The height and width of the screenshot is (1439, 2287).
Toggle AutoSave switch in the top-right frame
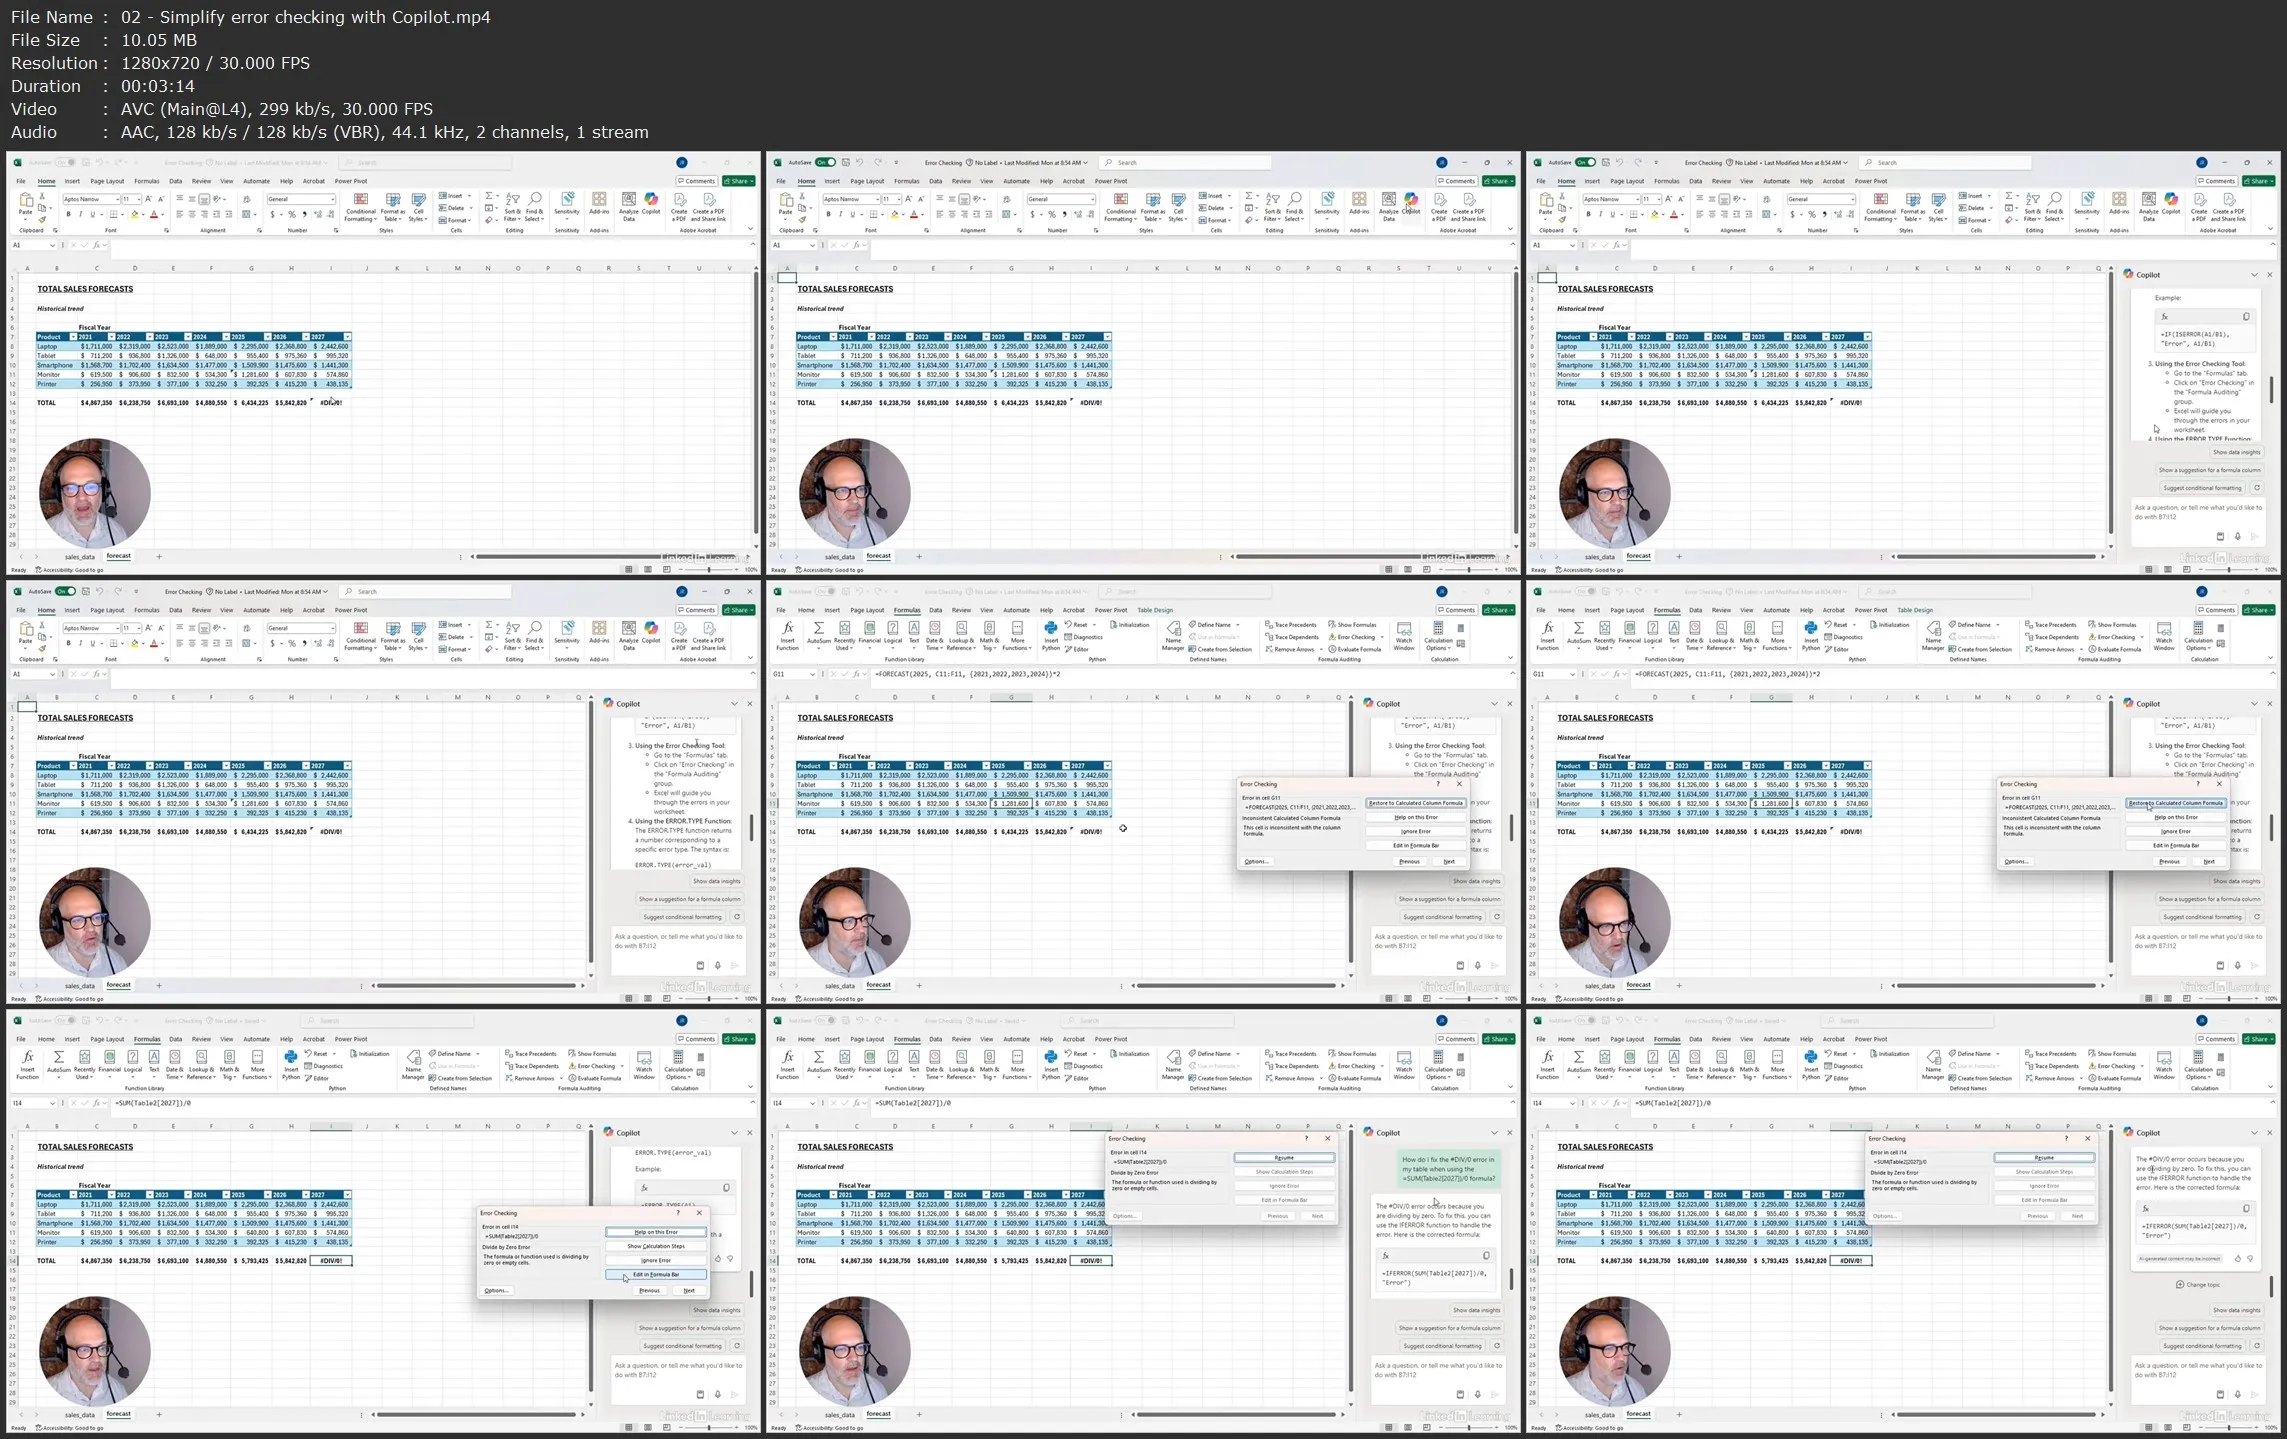(1586, 162)
